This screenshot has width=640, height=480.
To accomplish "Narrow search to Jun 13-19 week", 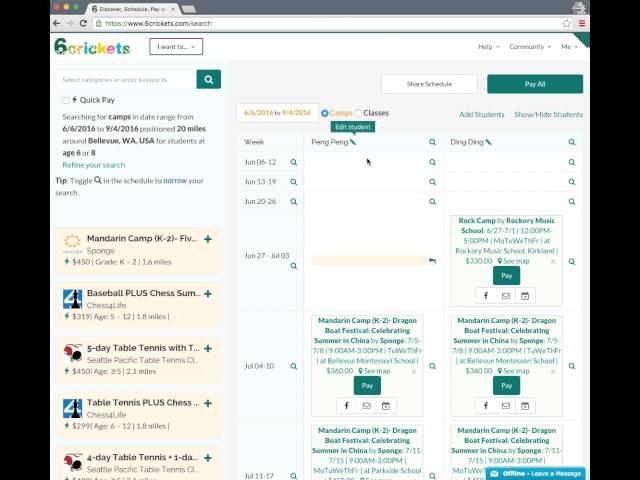I will click(x=293, y=182).
